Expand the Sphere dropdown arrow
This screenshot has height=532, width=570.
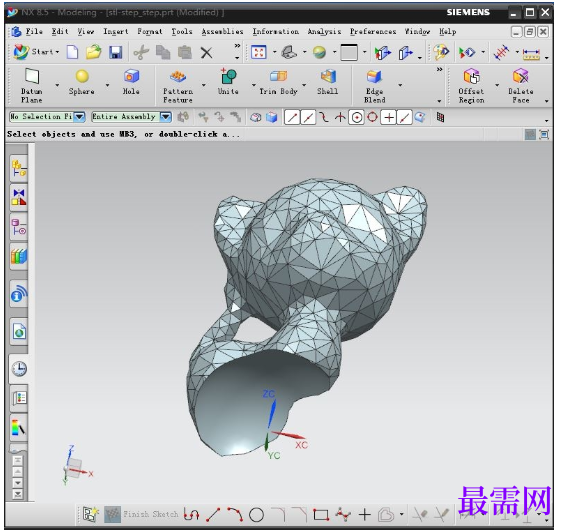(x=107, y=85)
